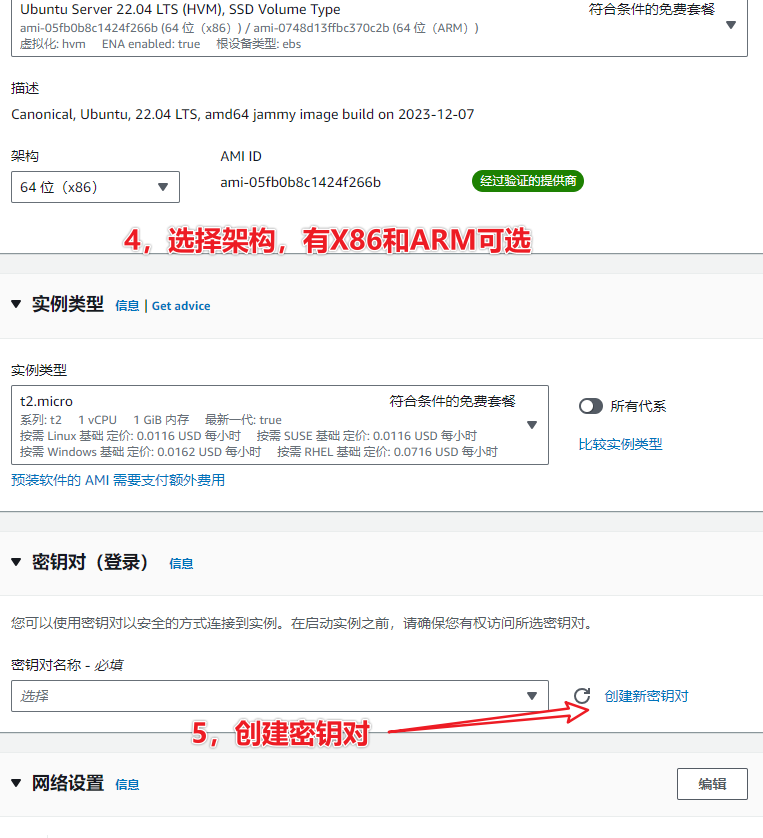
Task: Click the AMI ID ami-05fb0b8c1424f266b text
Action: [x=300, y=182]
